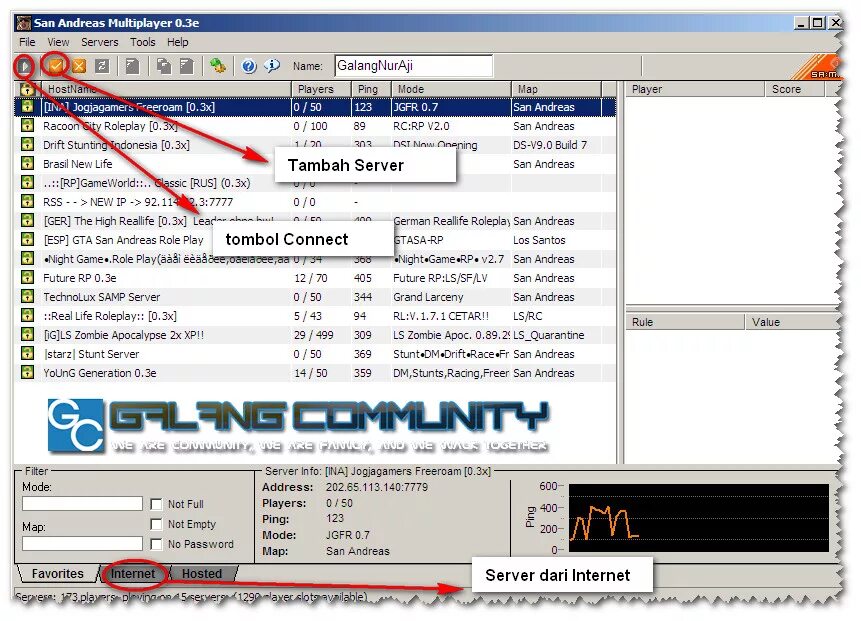This screenshot has height=621, width=861.
Task: Click lock icon of LS Zombie Apocalypse row
Action: (x=27, y=334)
